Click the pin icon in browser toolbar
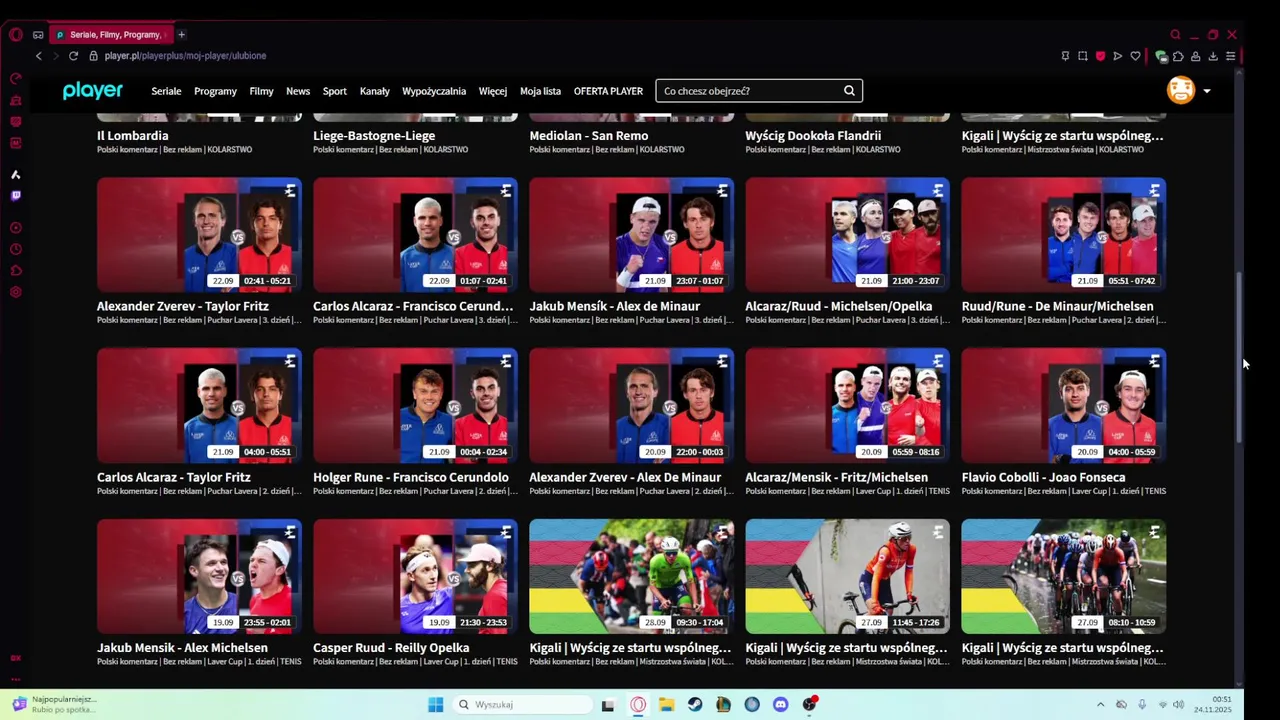The height and width of the screenshot is (720, 1280). [1065, 56]
